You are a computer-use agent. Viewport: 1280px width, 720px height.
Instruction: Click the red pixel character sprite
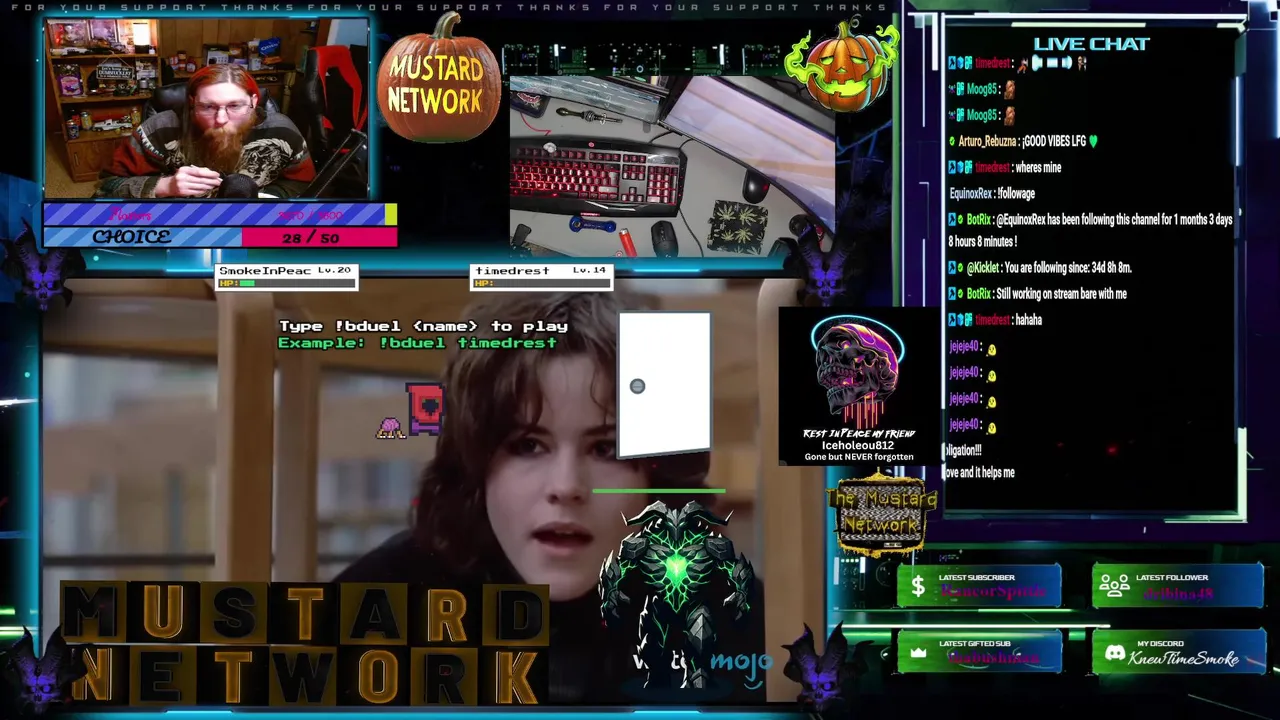(425, 410)
